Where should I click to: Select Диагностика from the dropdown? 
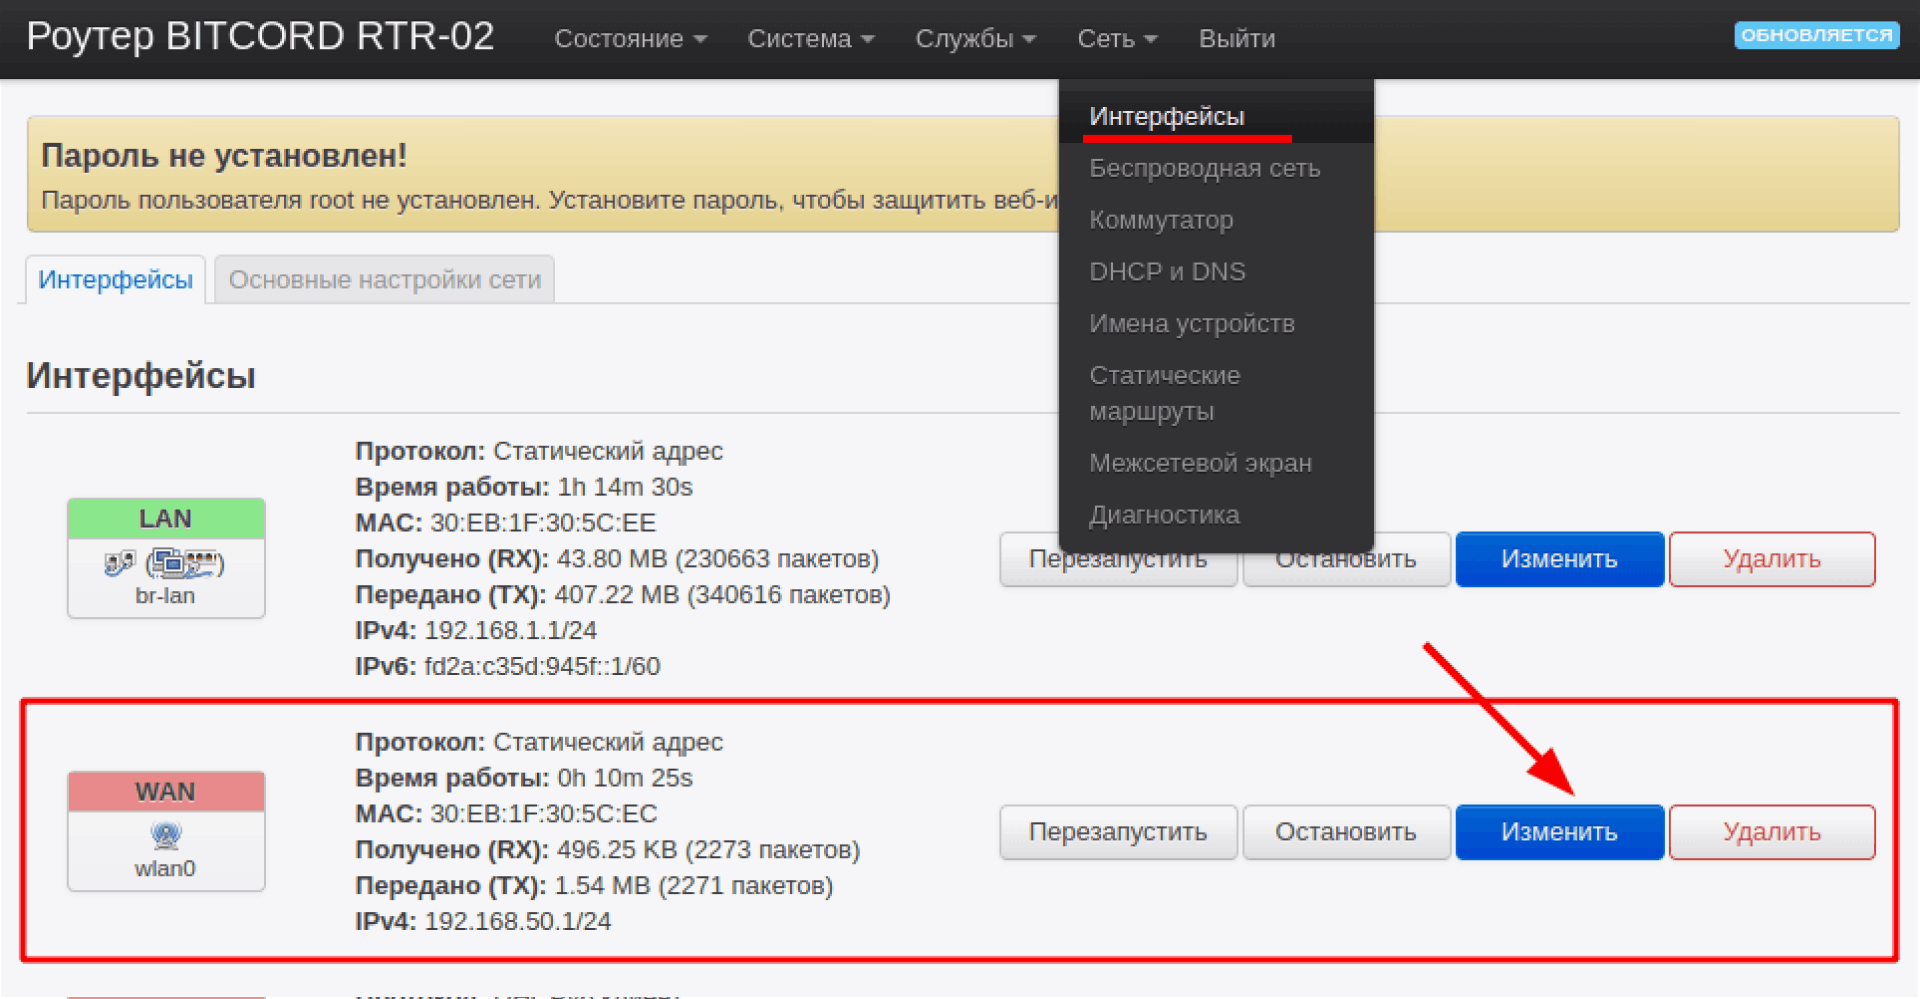[x=1164, y=515]
